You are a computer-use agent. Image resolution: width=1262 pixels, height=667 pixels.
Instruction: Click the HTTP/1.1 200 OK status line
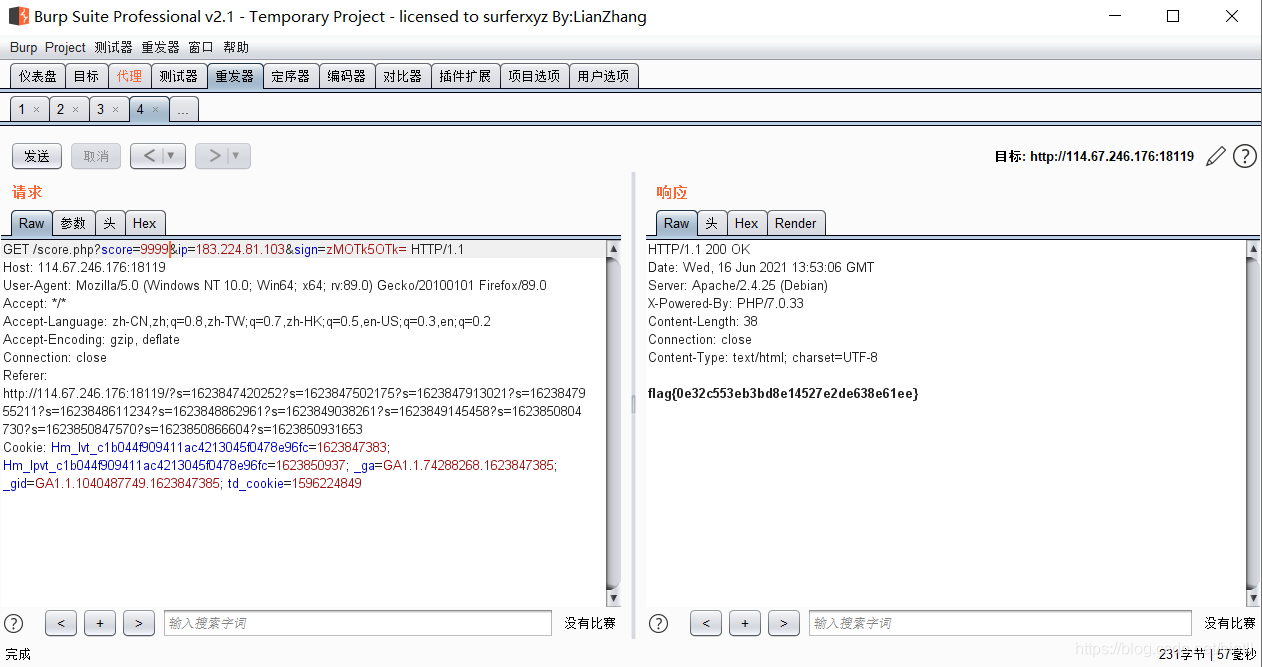pyautogui.click(x=699, y=249)
